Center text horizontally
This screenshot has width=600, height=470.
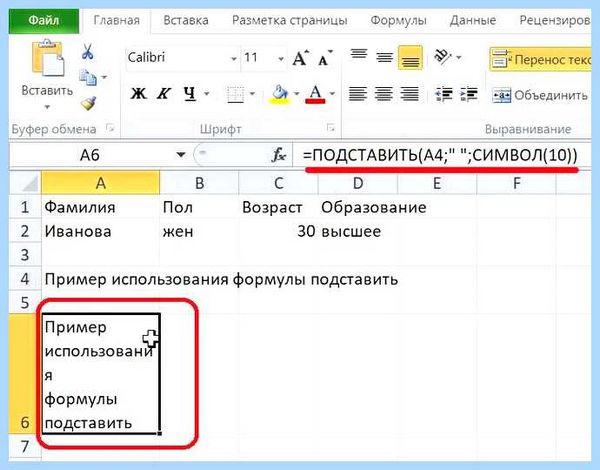(383, 94)
